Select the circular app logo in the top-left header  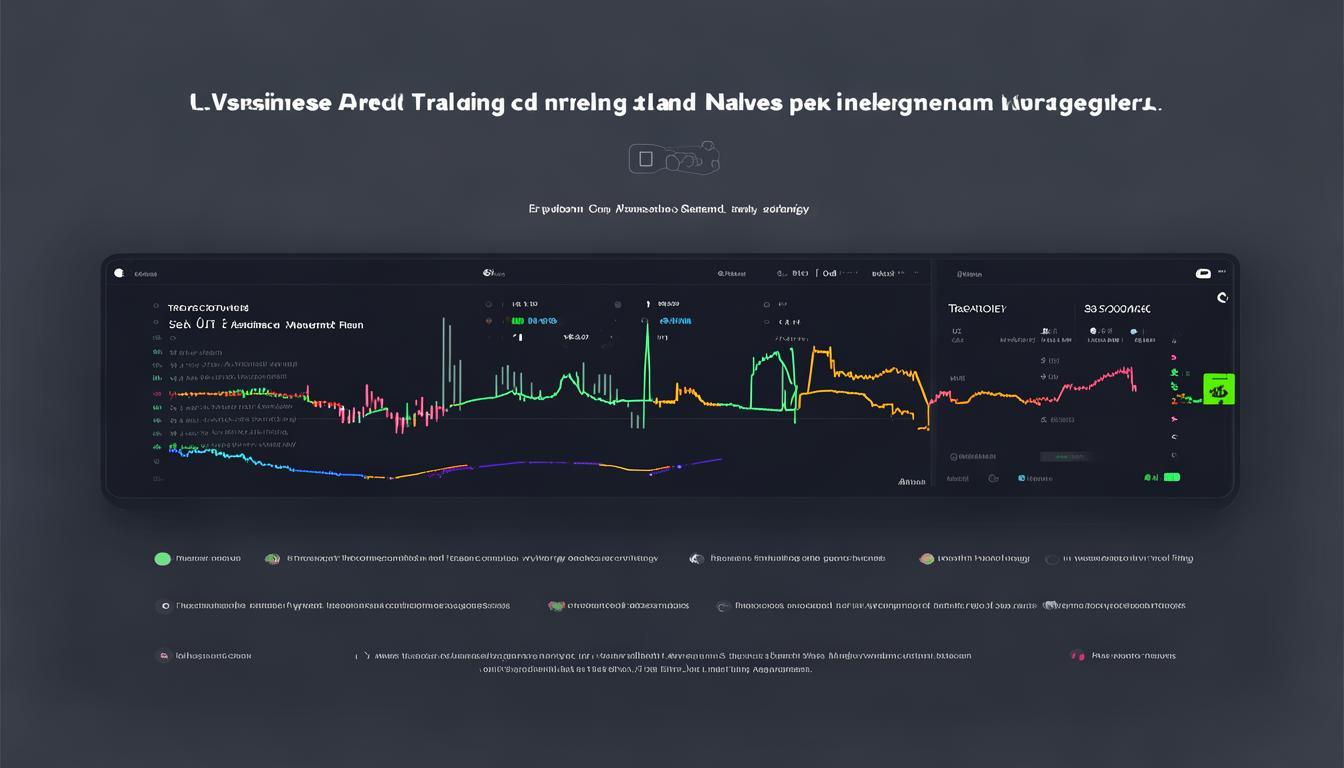118,271
